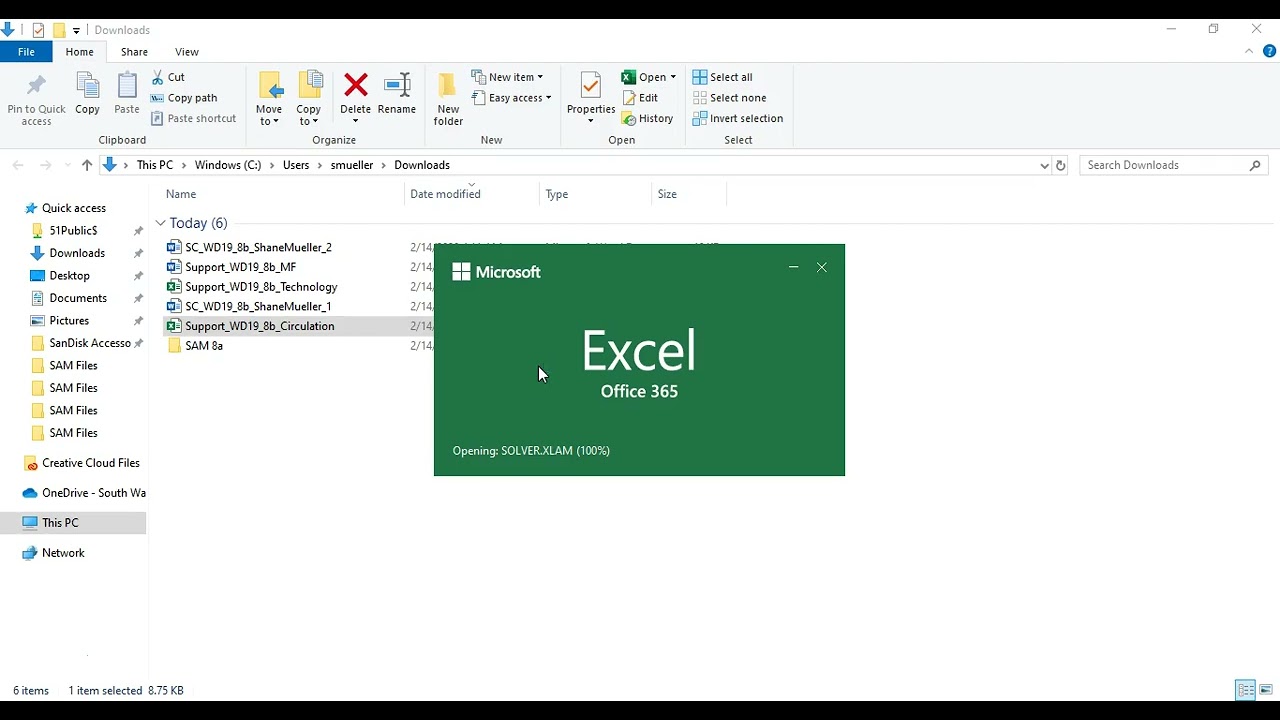Viewport: 1280px width, 720px height.
Task: Expand address bar history dropdown
Action: [x=1044, y=165]
